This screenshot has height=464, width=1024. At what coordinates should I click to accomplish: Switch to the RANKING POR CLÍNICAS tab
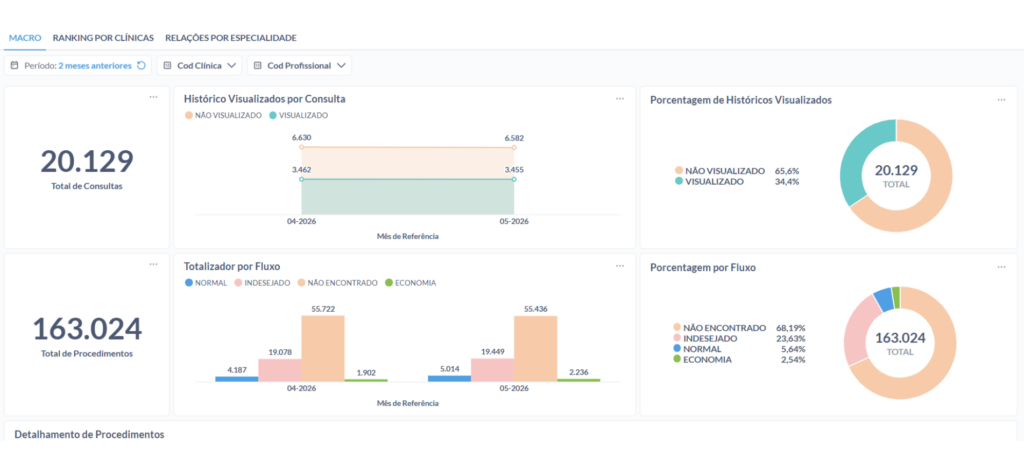[x=103, y=38]
